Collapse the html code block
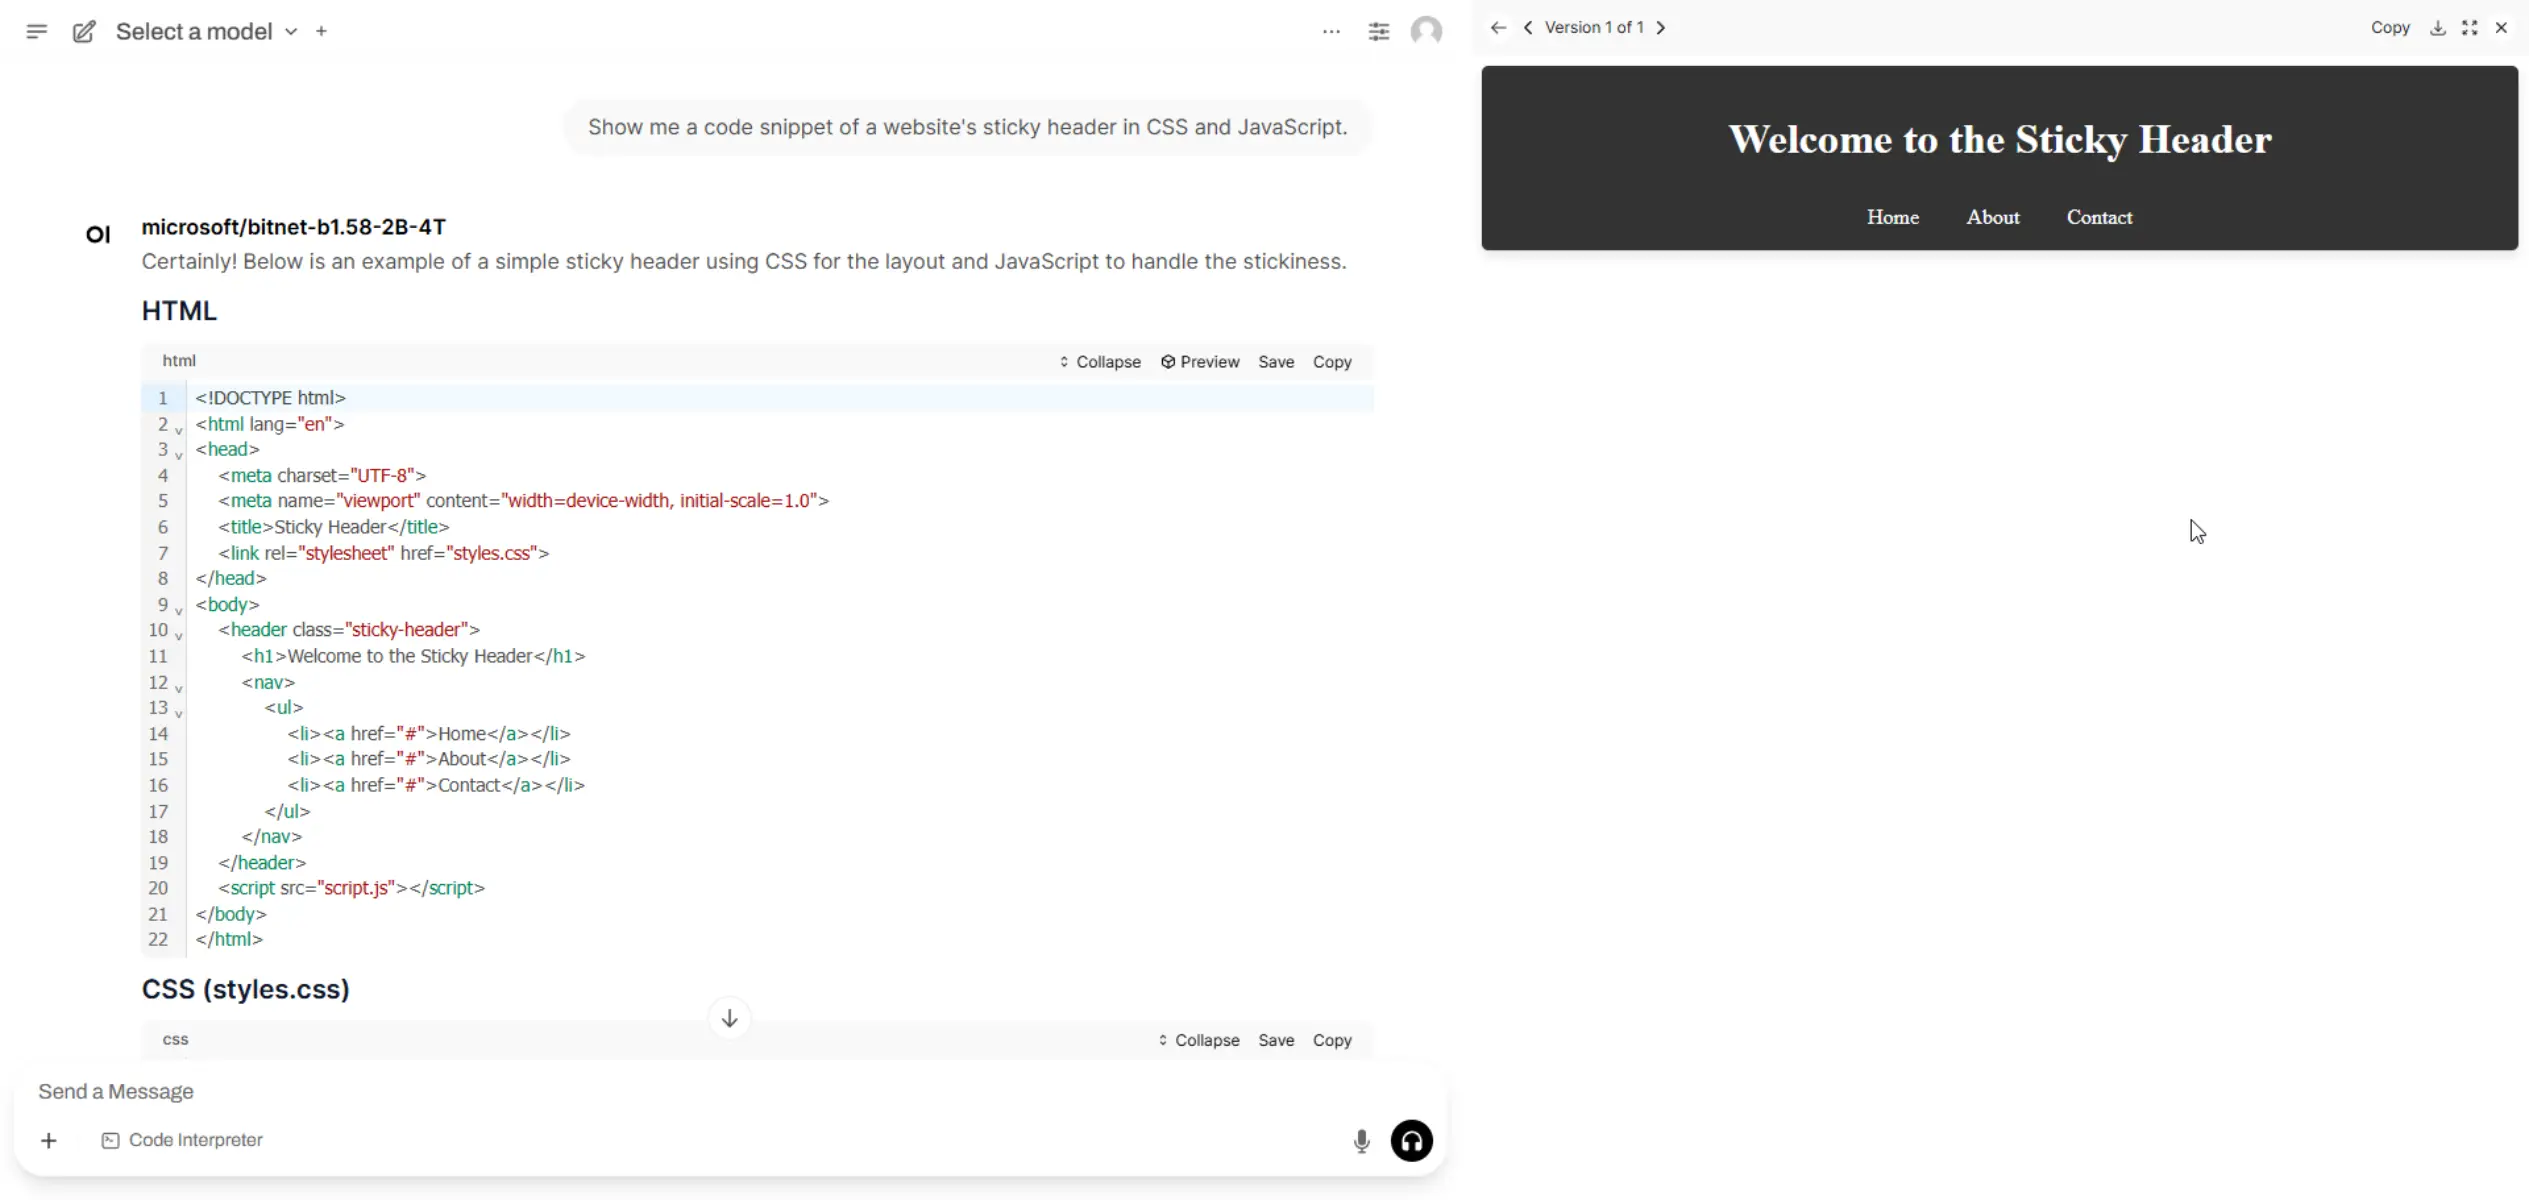 point(1100,362)
